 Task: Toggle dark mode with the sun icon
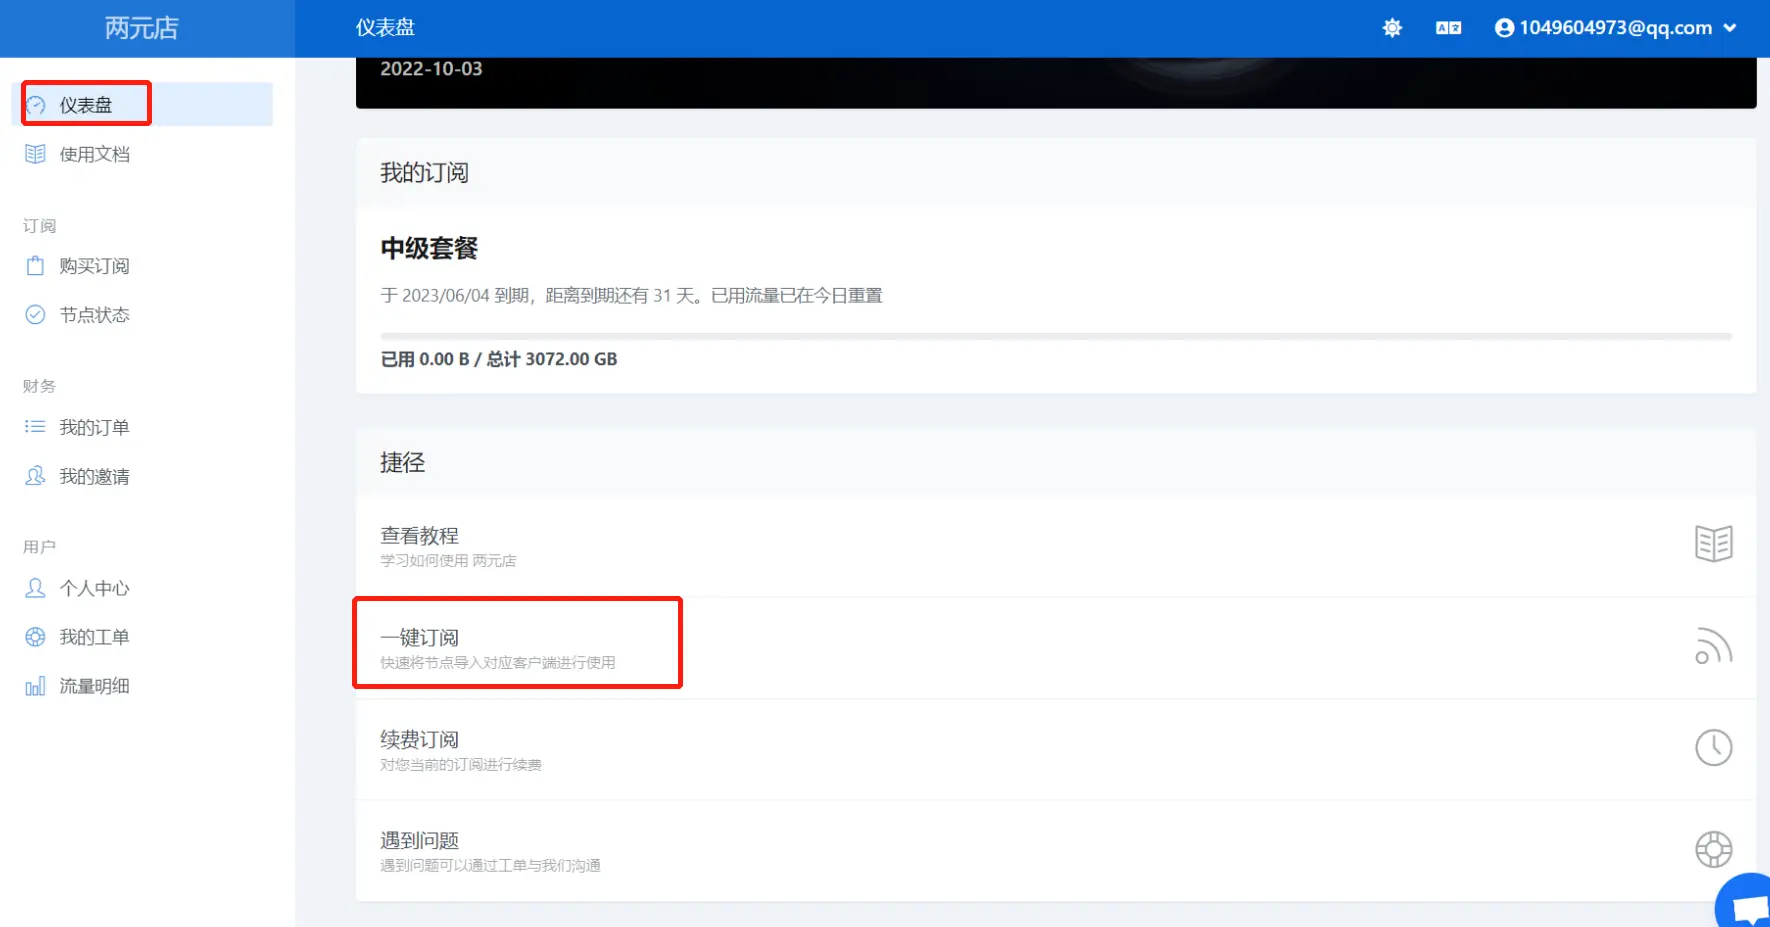pos(1391,28)
